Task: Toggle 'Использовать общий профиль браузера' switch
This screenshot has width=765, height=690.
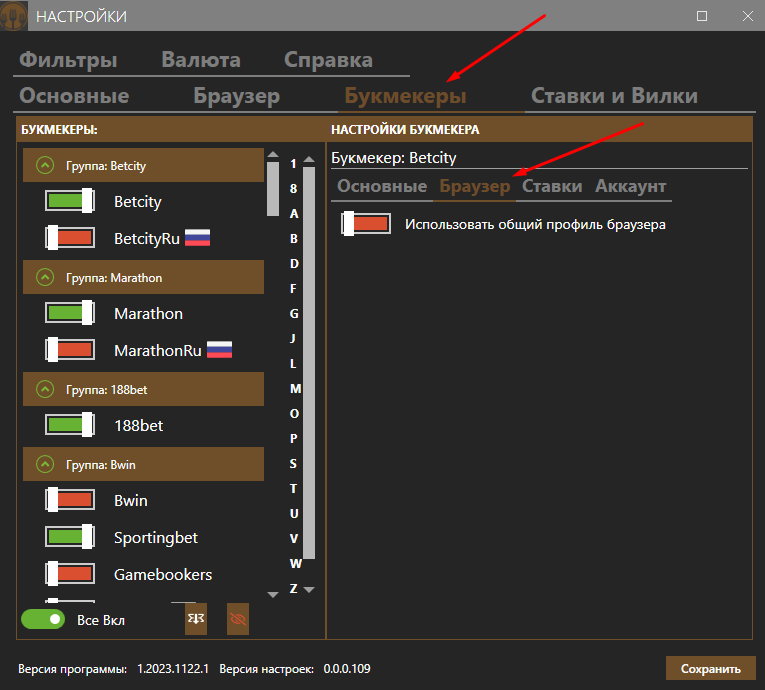Action: click(x=365, y=224)
